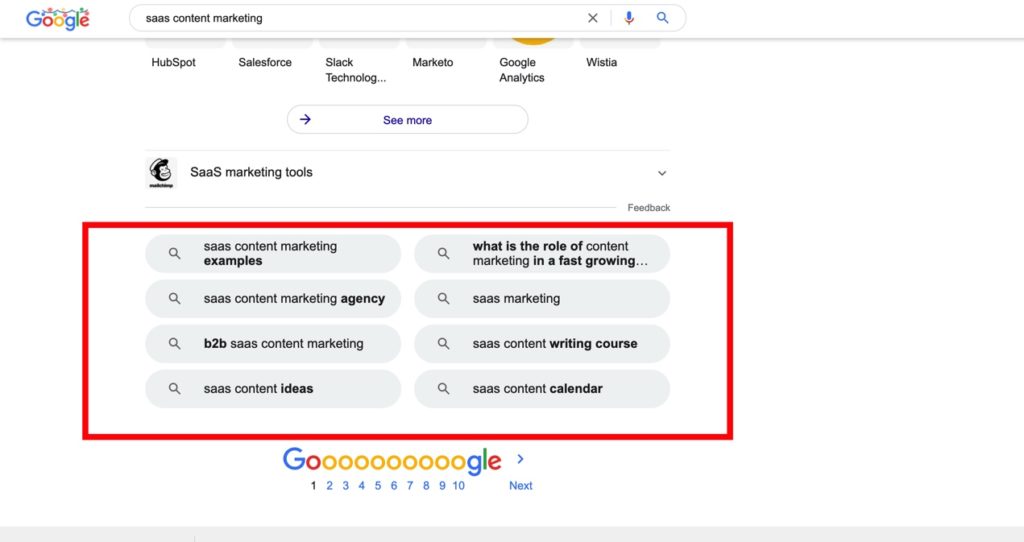Select saas content calendar suggestion
Screen dimensions: 1024x542
click(x=542, y=389)
